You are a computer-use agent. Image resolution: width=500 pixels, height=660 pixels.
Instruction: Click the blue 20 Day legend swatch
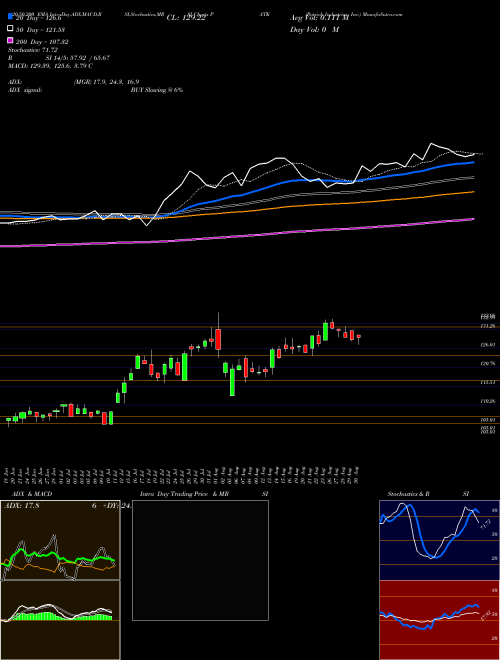pos(10,16)
